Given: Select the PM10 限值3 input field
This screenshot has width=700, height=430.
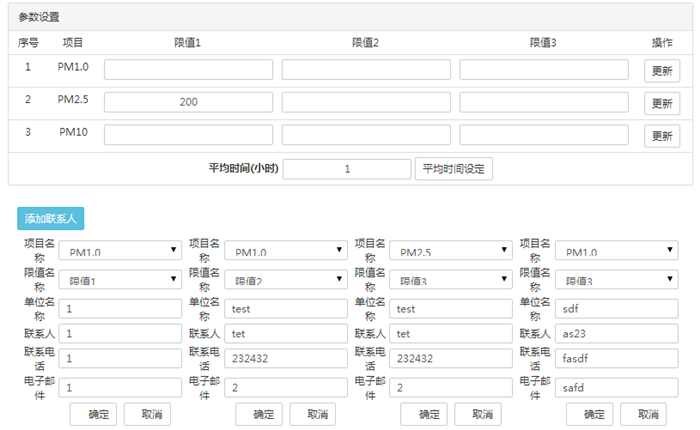Looking at the screenshot, I should click(544, 135).
